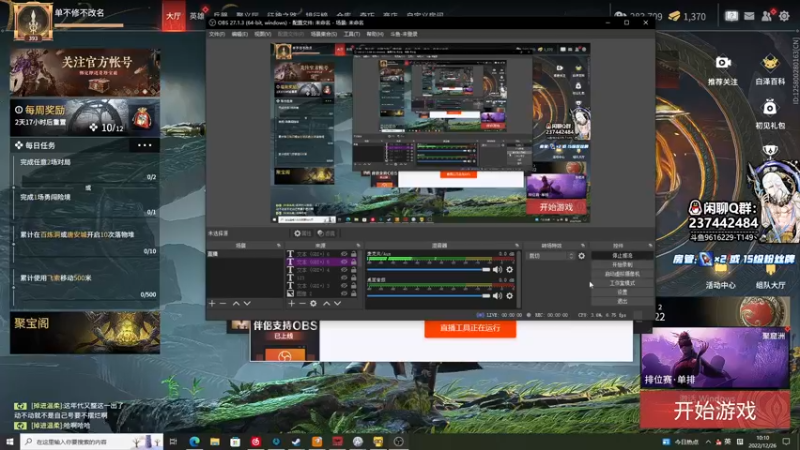Screen dimensions: 800x450
Task: Open the 初见礼包 gift pack icon
Action: pos(770,108)
